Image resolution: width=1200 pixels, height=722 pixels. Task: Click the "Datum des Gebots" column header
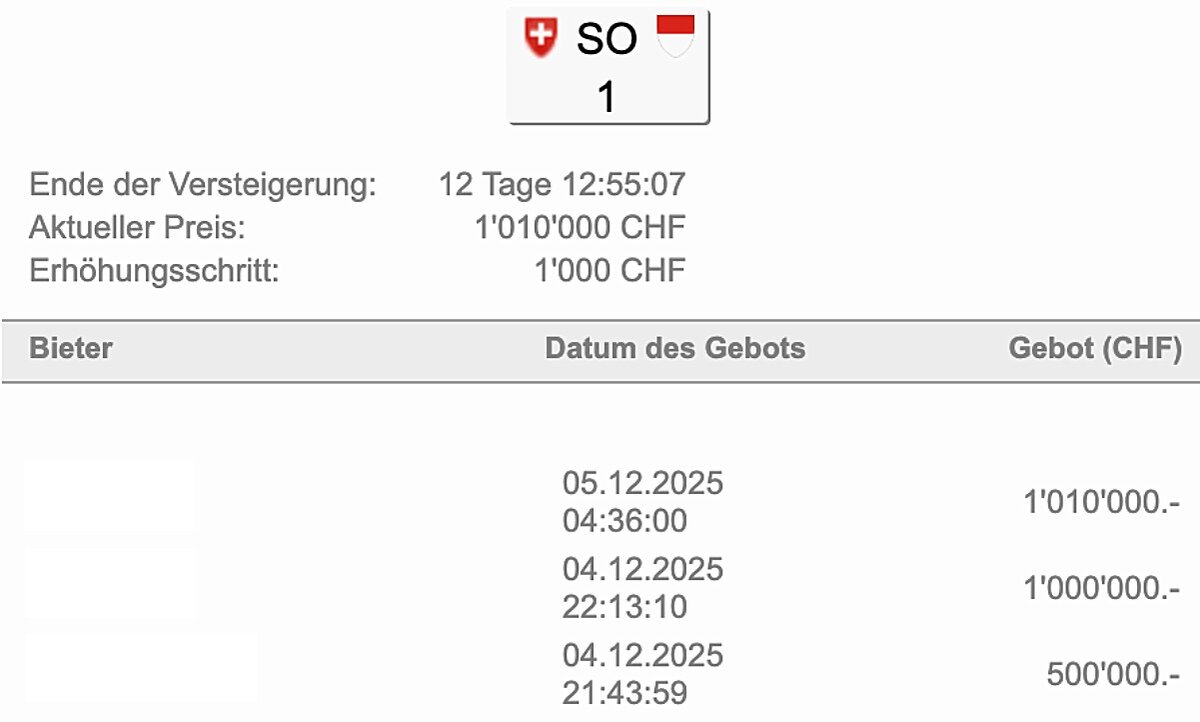point(675,349)
